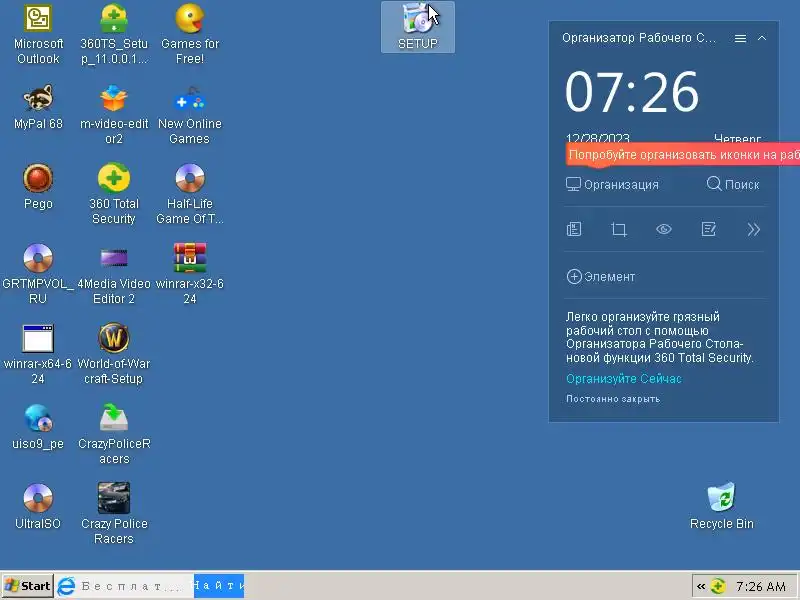The image size is (800, 600).
Task: Click the Найти search button
Action: pyautogui.click(x=218, y=586)
